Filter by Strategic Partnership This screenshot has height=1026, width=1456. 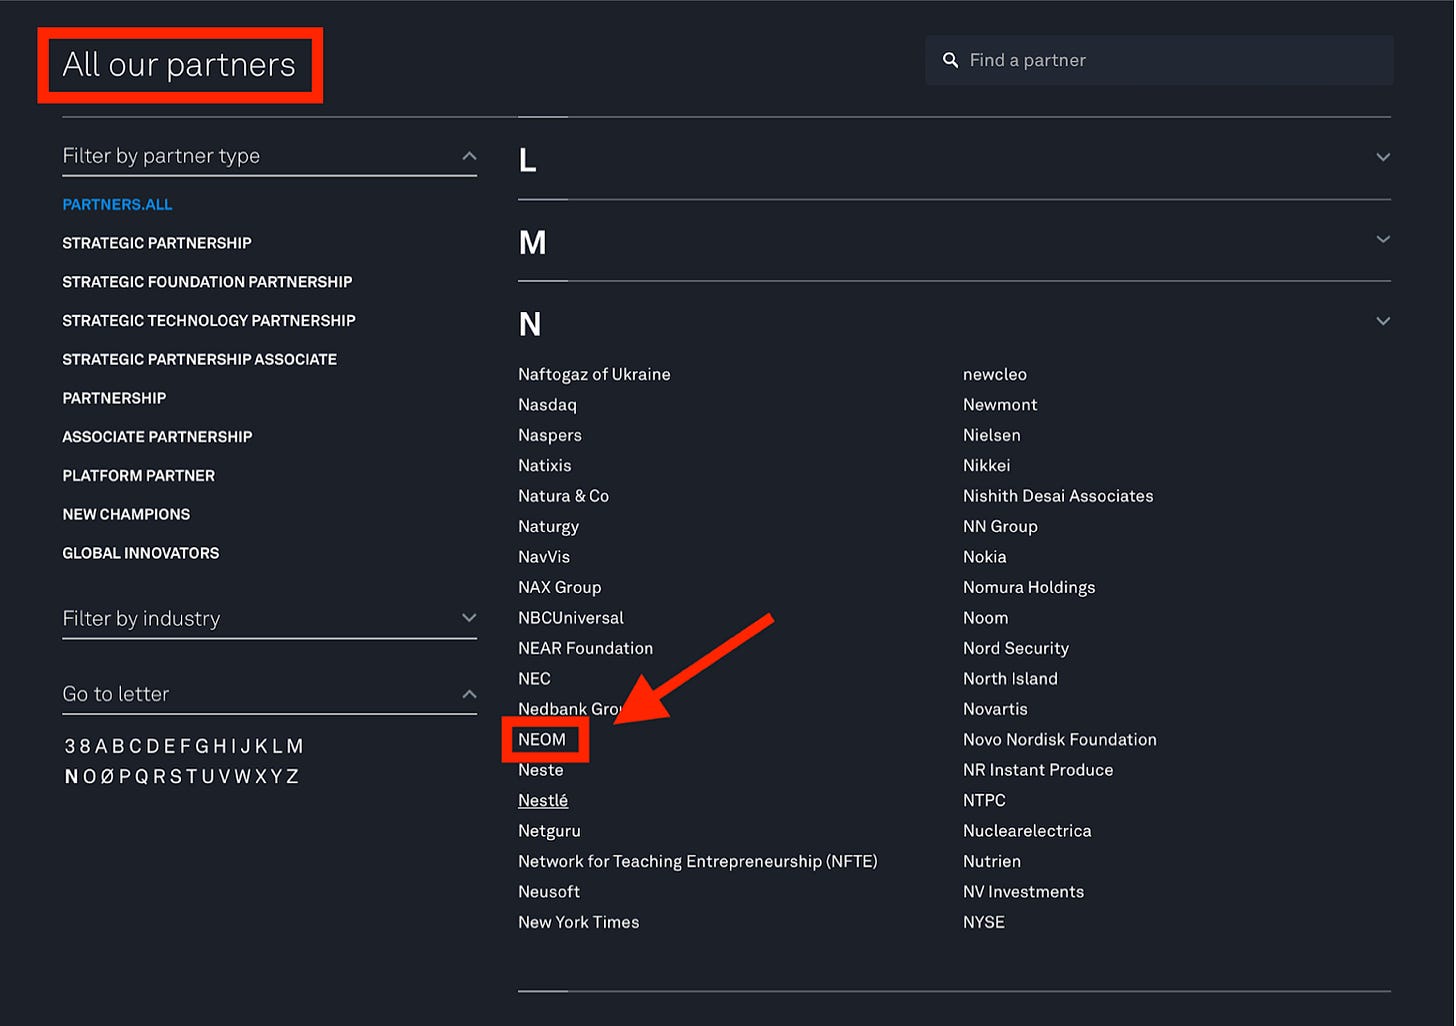[157, 243]
